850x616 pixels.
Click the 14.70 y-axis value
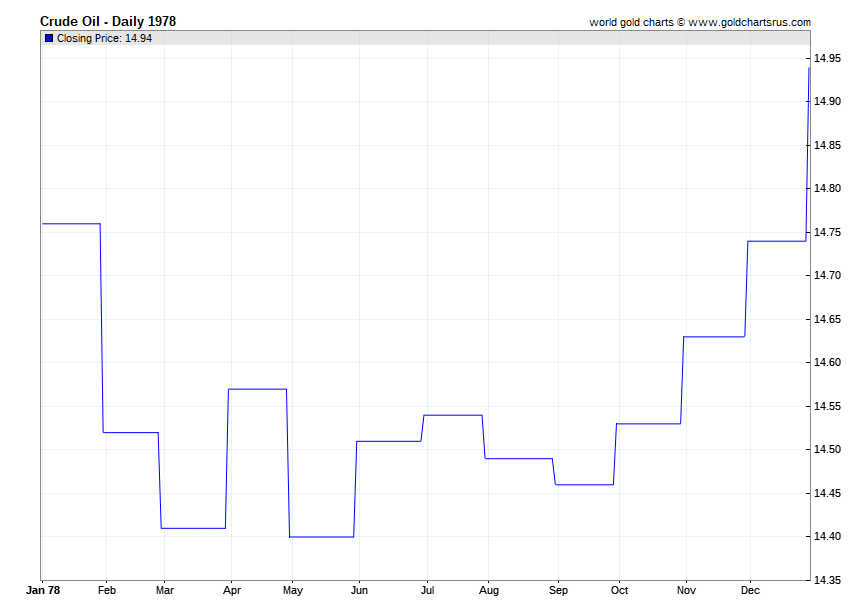coord(828,275)
